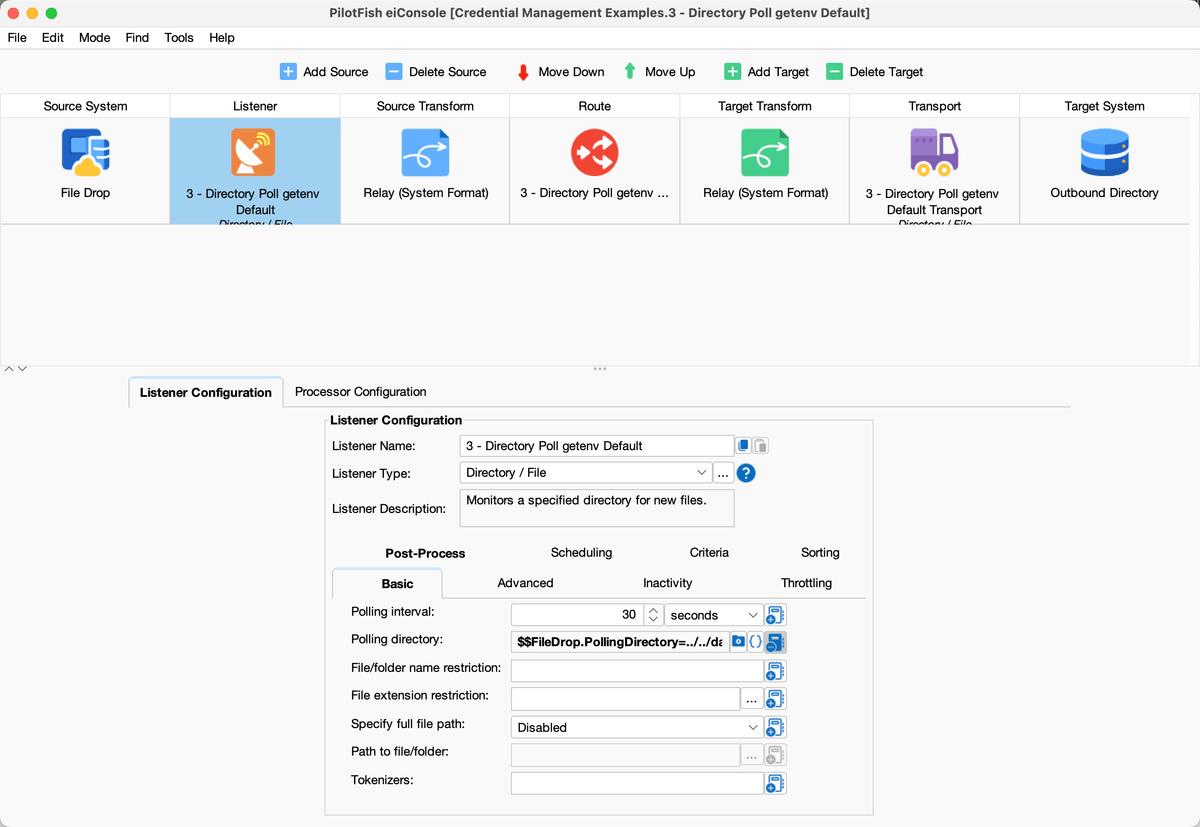This screenshot has height=827, width=1200.
Task: Click the Add Source toolbar button
Action: 324,72
